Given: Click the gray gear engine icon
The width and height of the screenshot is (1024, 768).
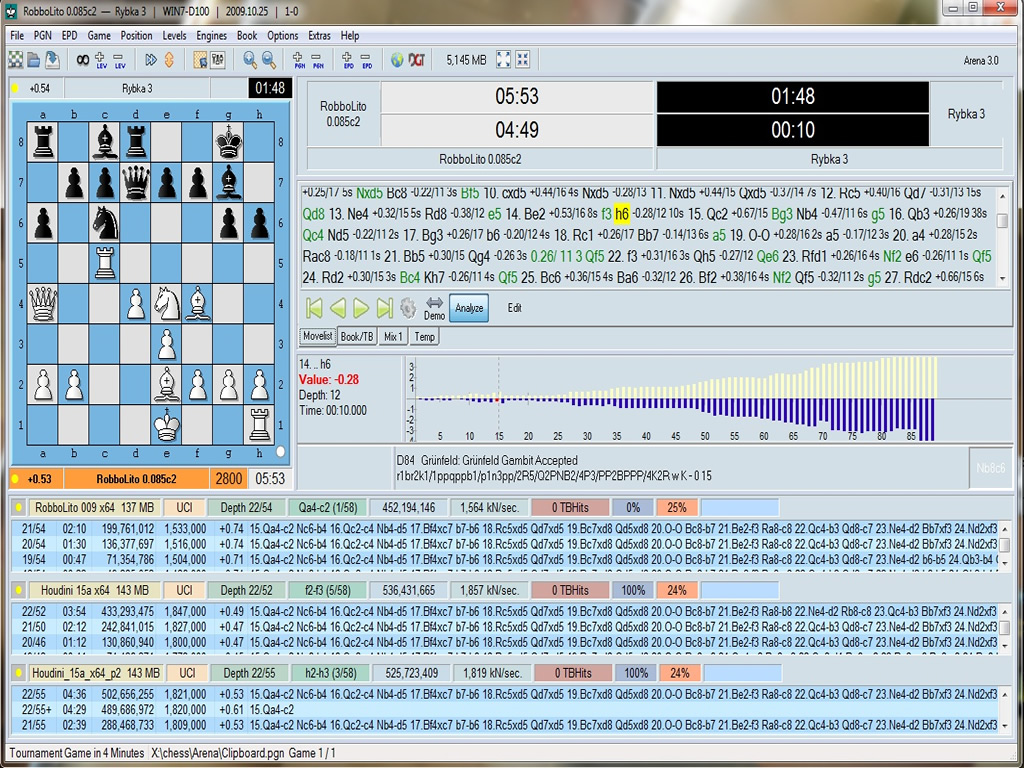Looking at the screenshot, I should coord(408,308).
